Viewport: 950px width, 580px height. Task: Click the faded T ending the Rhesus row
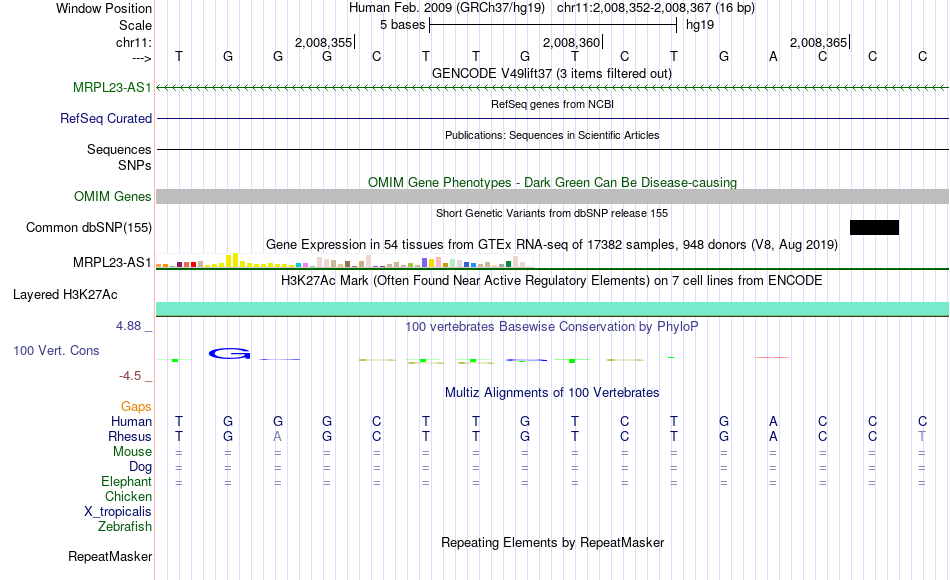click(x=922, y=436)
